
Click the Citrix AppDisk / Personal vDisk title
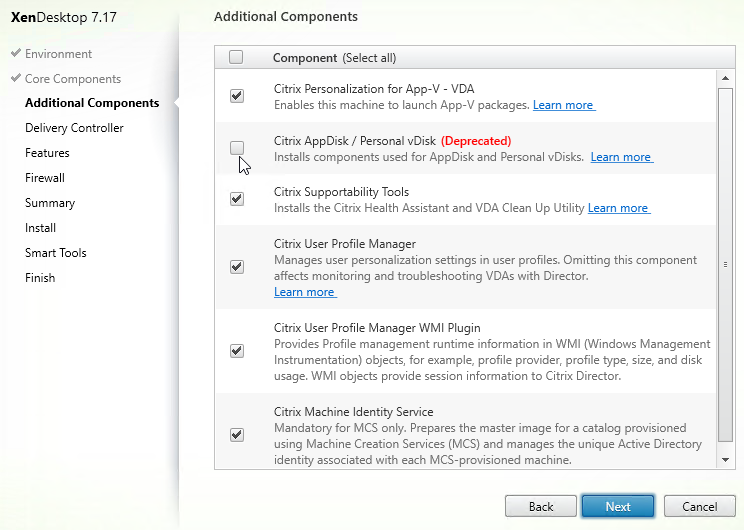pos(354,141)
